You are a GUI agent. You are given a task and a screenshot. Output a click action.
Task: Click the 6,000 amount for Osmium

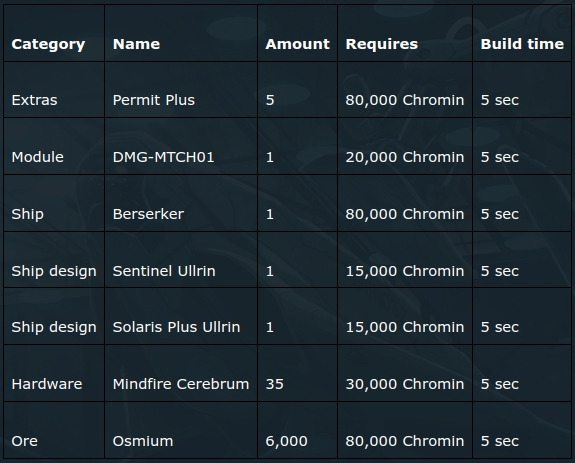tap(286, 441)
